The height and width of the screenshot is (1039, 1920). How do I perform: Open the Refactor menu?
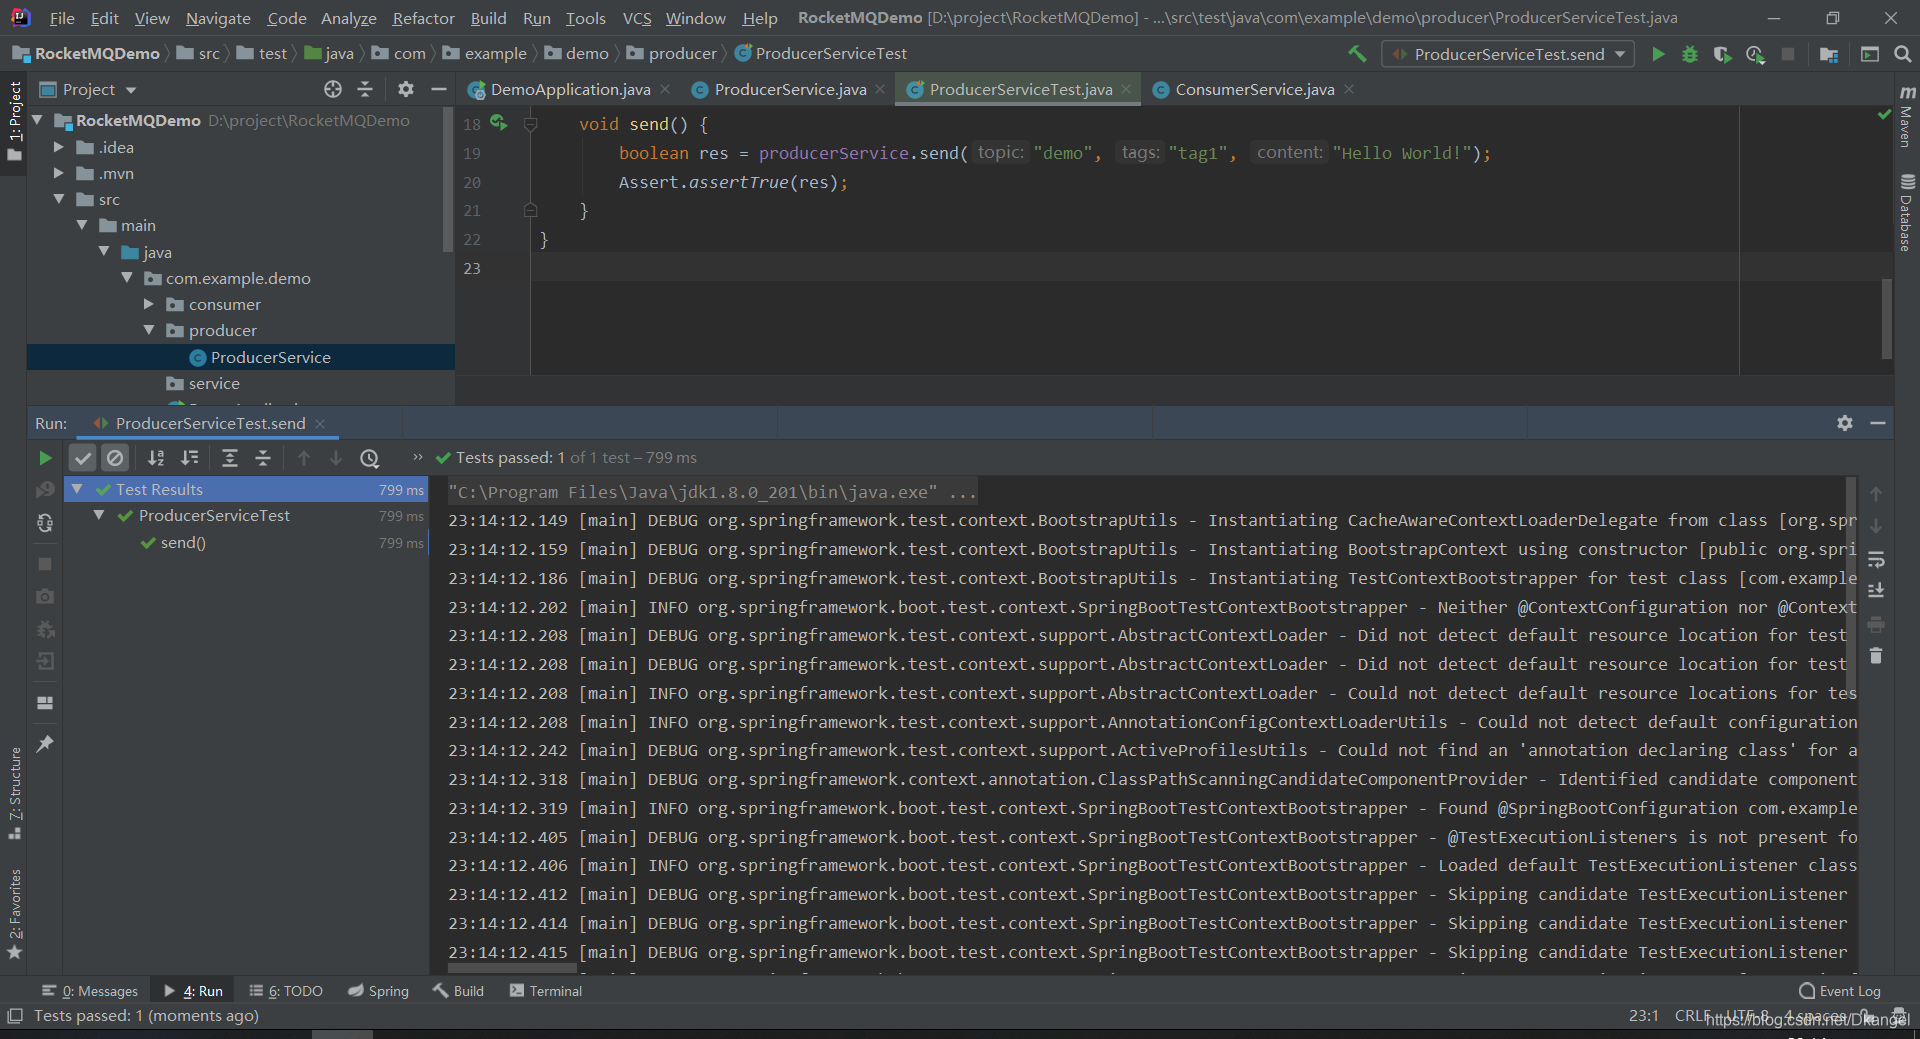[423, 18]
